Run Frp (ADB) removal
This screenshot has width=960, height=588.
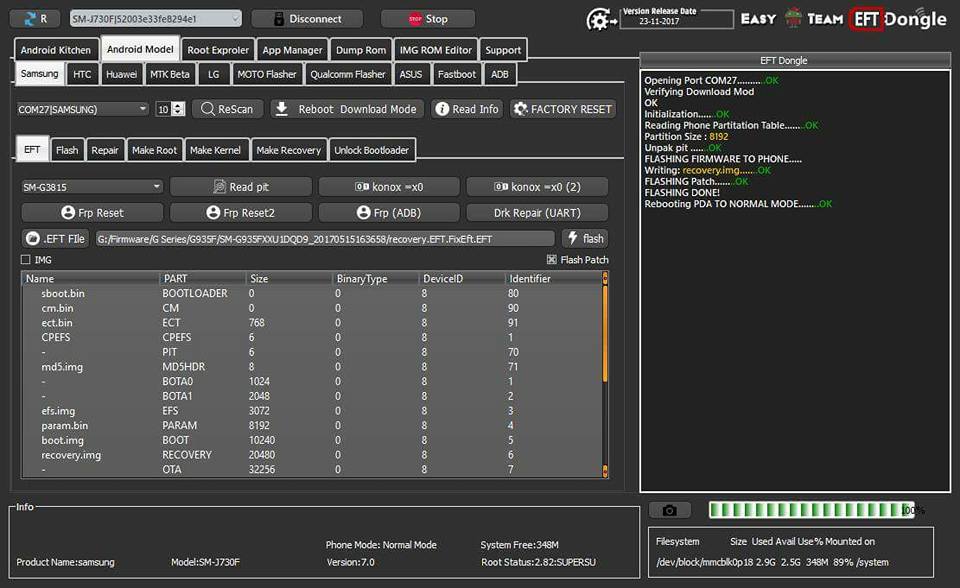[389, 213]
